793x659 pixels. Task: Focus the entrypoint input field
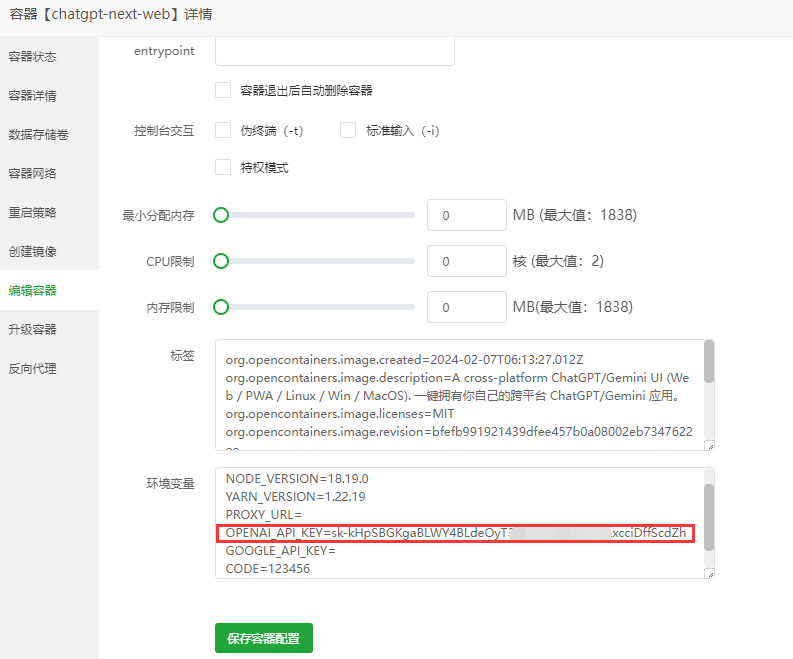click(335, 51)
